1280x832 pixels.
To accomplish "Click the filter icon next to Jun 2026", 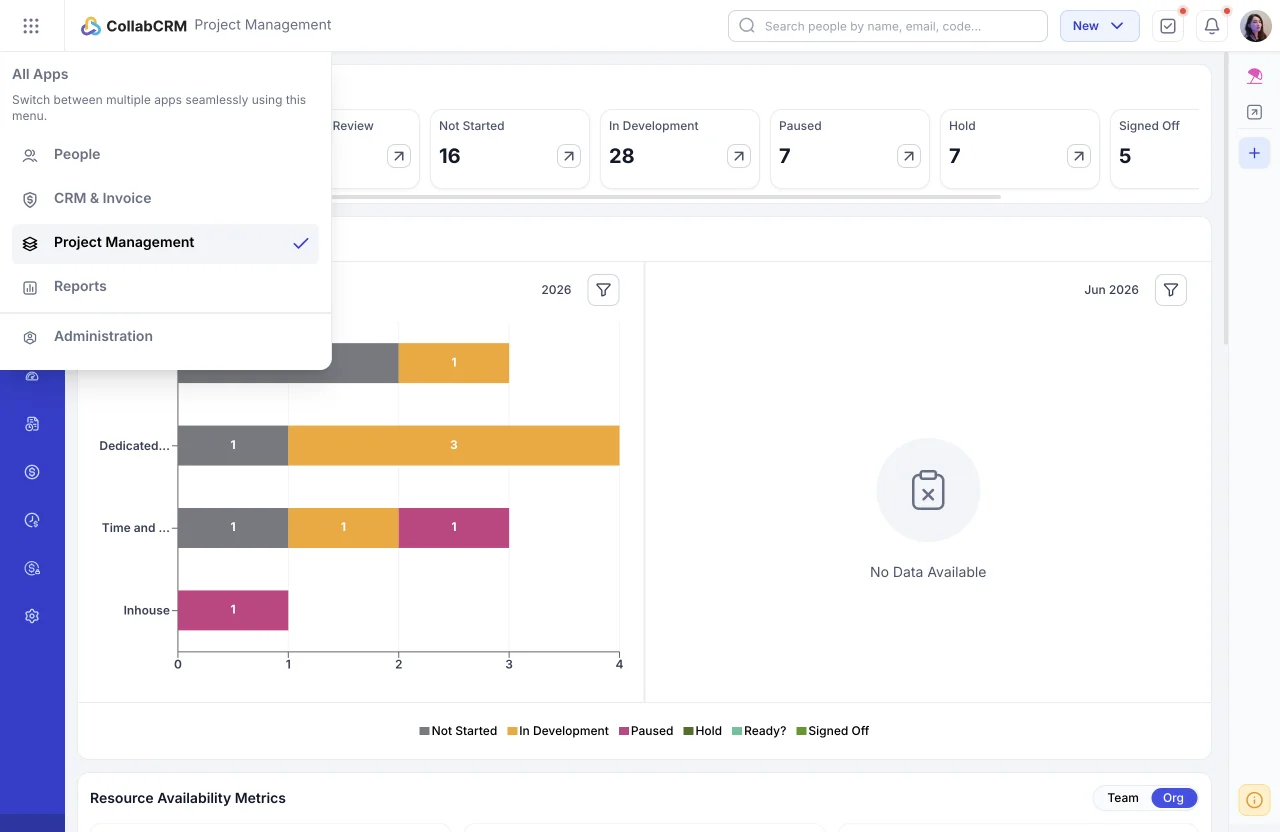I will [1171, 290].
